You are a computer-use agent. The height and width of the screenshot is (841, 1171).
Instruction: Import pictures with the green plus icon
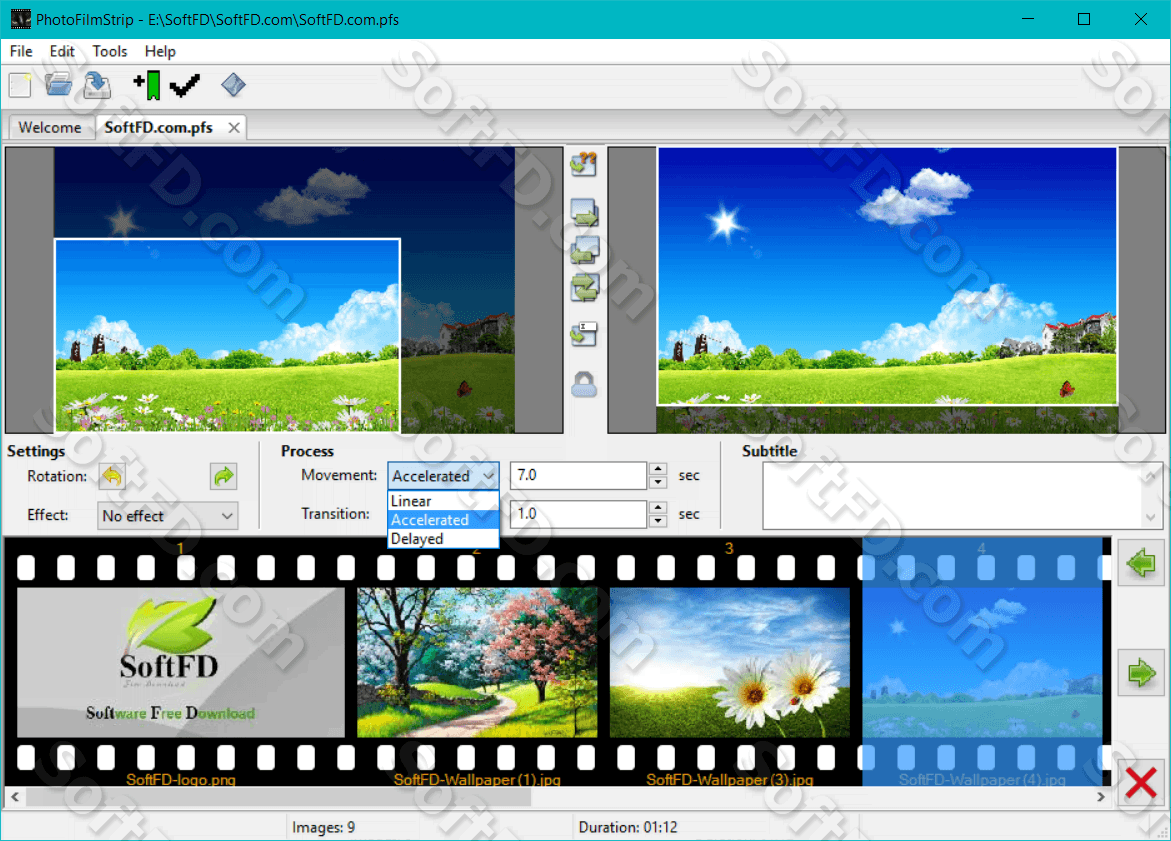(147, 85)
